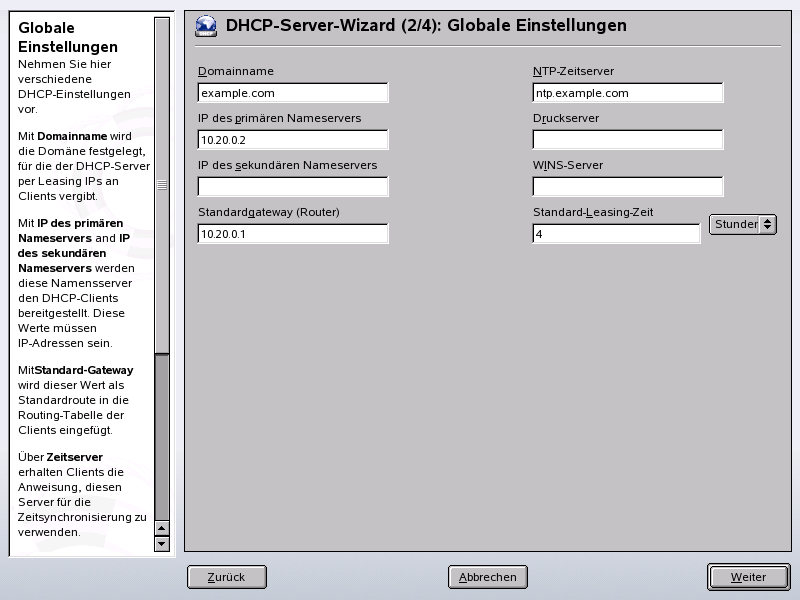Edit the NTP-Zeitserver entry ntp.example.com
800x600 pixels.
pyautogui.click(x=628, y=92)
